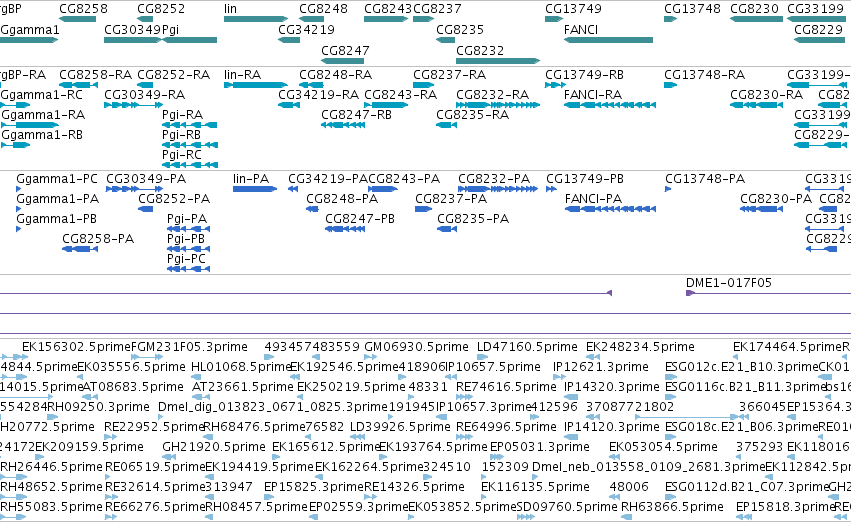This screenshot has width=851, height=522.
Task: Click the FANCI-RA transcript label
Action: (593, 95)
